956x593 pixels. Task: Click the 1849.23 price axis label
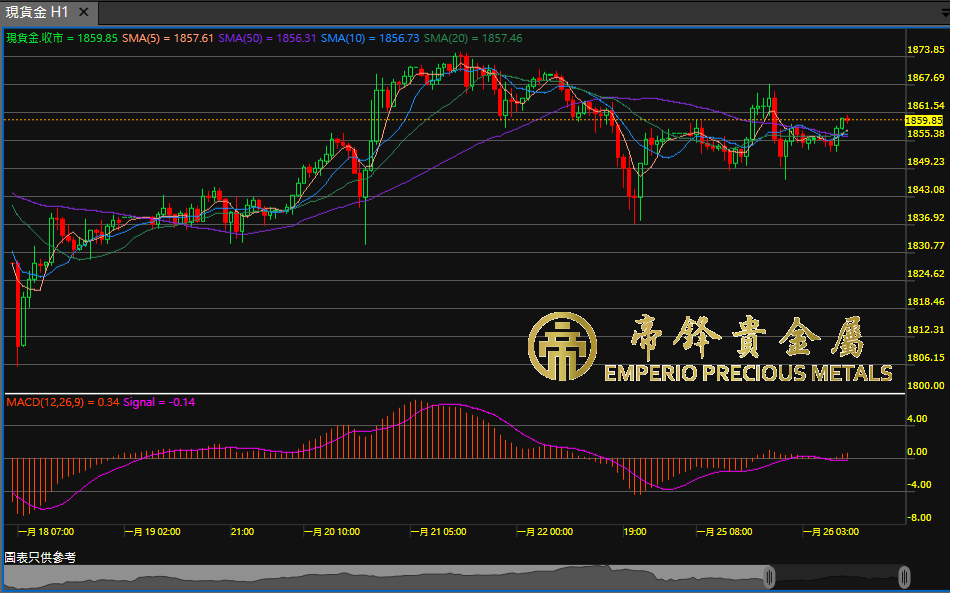(x=926, y=162)
